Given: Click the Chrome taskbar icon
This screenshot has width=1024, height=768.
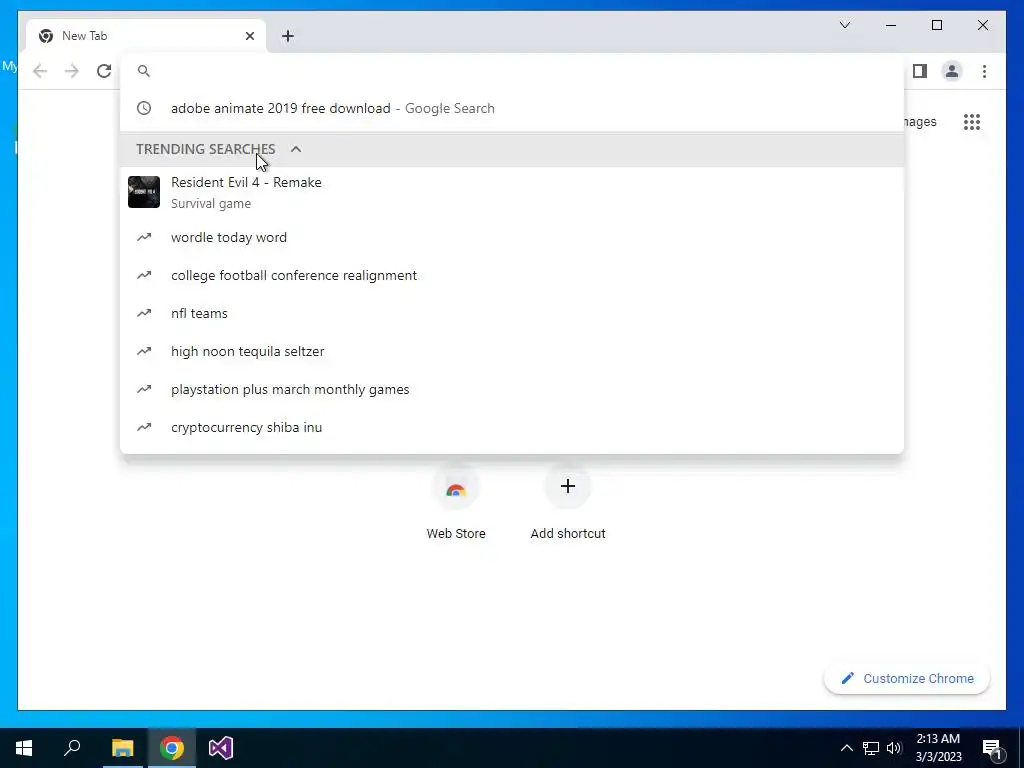Looking at the screenshot, I should pyautogui.click(x=172, y=748).
